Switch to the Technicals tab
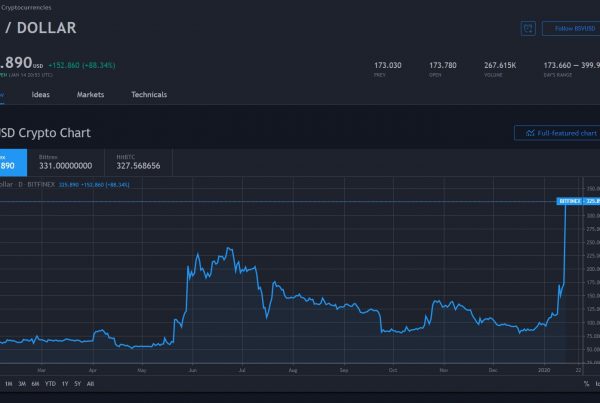This screenshot has width=600, height=403. click(149, 95)
